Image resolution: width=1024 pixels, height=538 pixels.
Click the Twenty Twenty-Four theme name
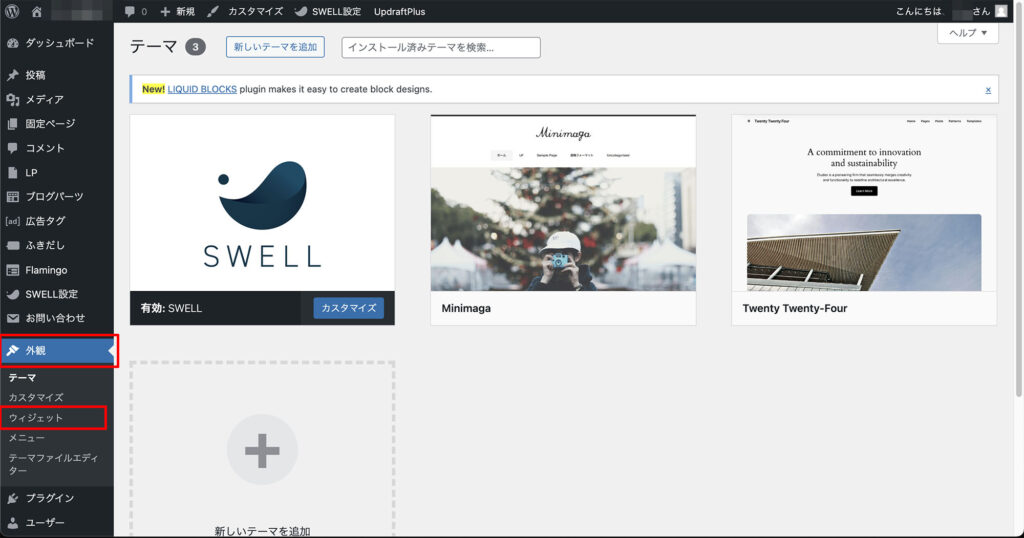(795, 308)
